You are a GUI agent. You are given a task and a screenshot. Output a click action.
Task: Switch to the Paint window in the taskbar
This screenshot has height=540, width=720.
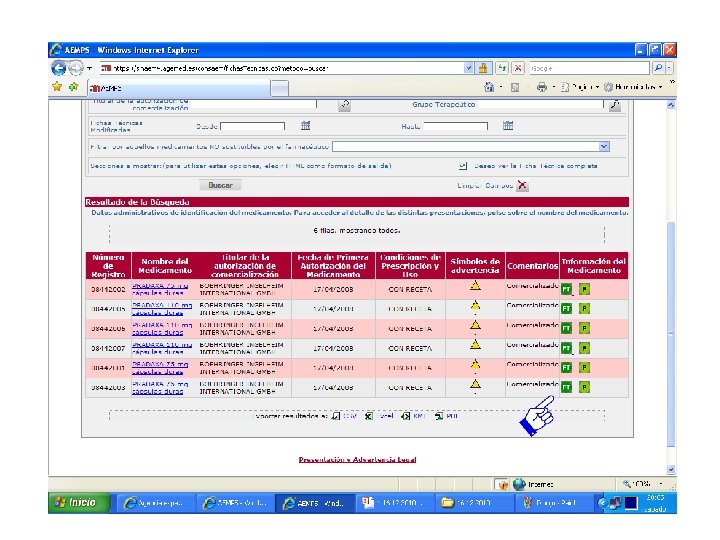click(553, 503)
